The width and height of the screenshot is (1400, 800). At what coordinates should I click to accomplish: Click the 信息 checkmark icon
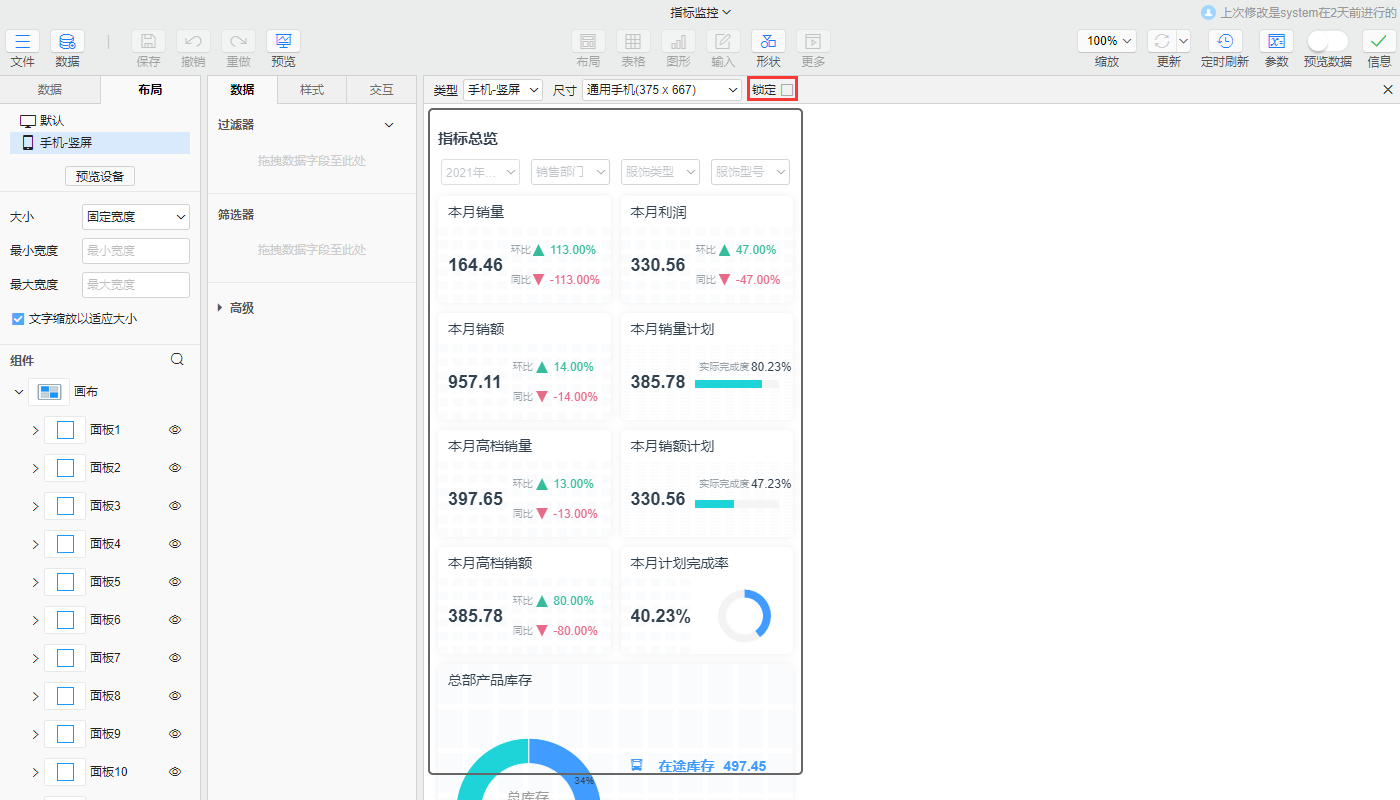(x=1379, y=42)
